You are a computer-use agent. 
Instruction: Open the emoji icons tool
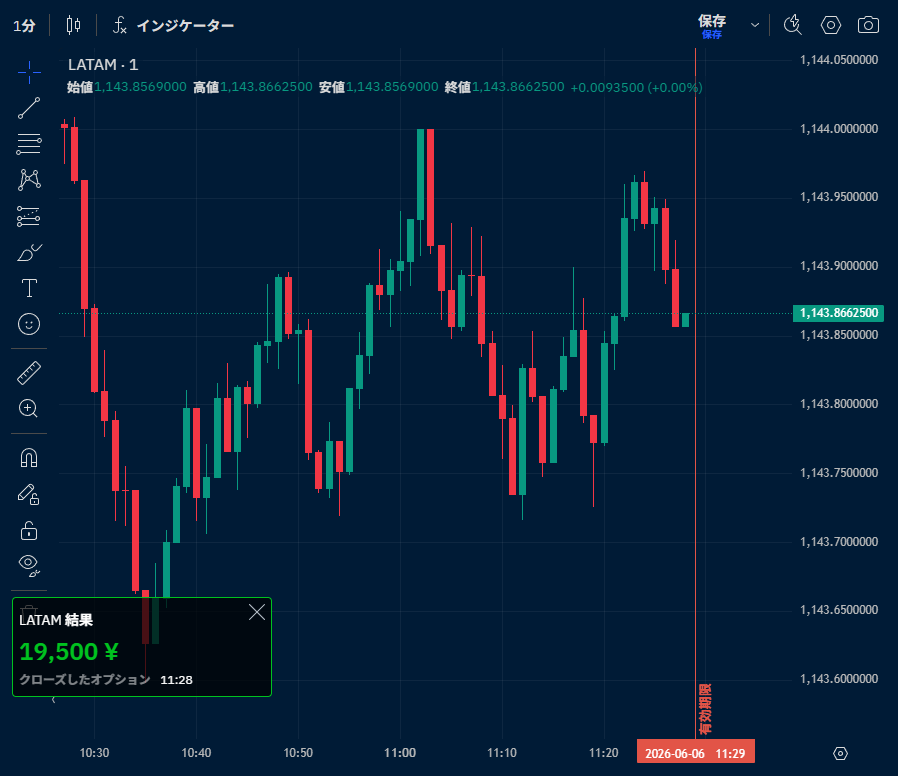[x=29, y=324]
